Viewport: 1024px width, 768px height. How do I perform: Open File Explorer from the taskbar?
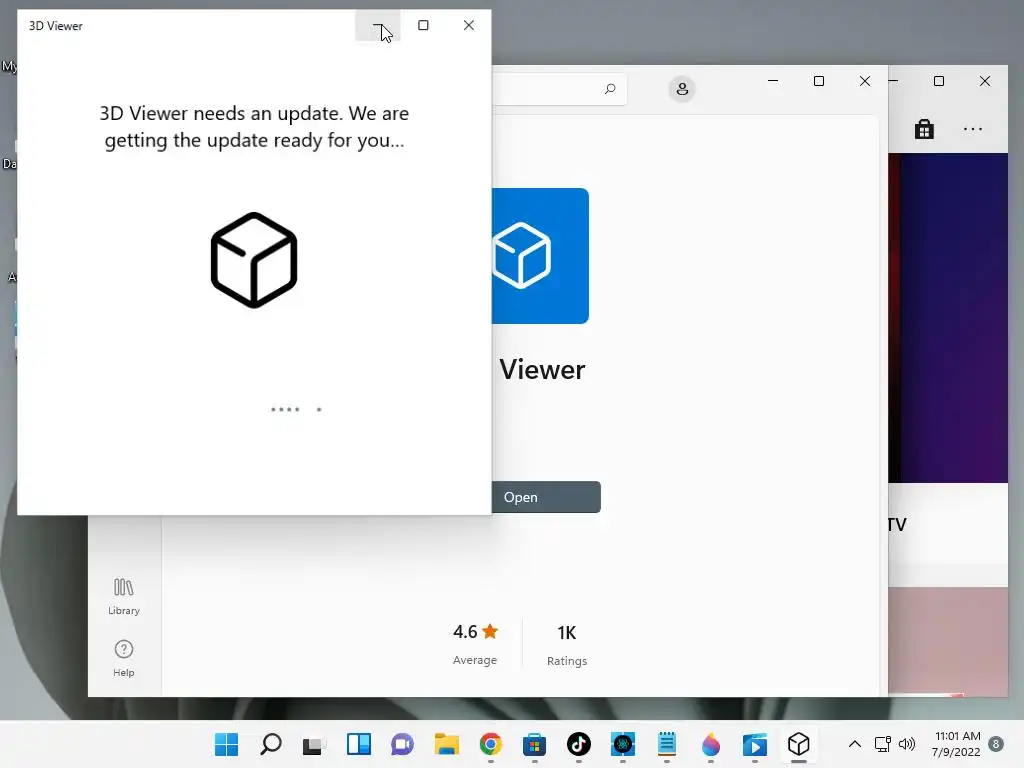(447, 744)
